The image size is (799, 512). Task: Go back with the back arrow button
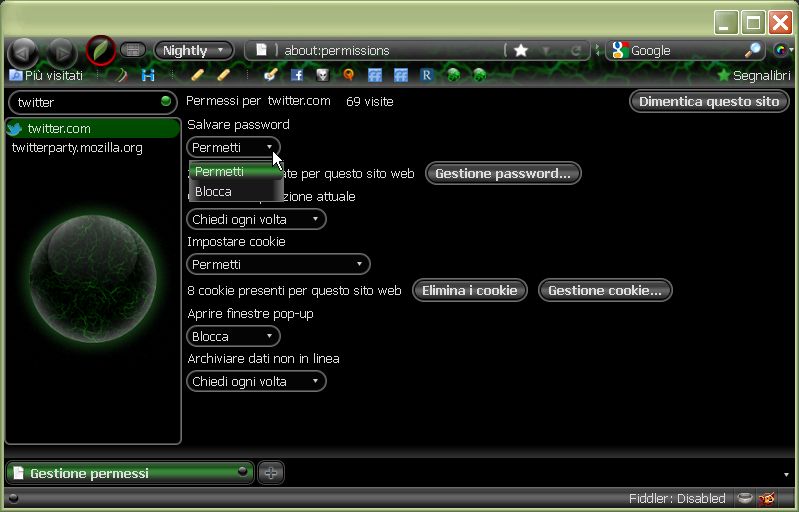tap(23, 51)
